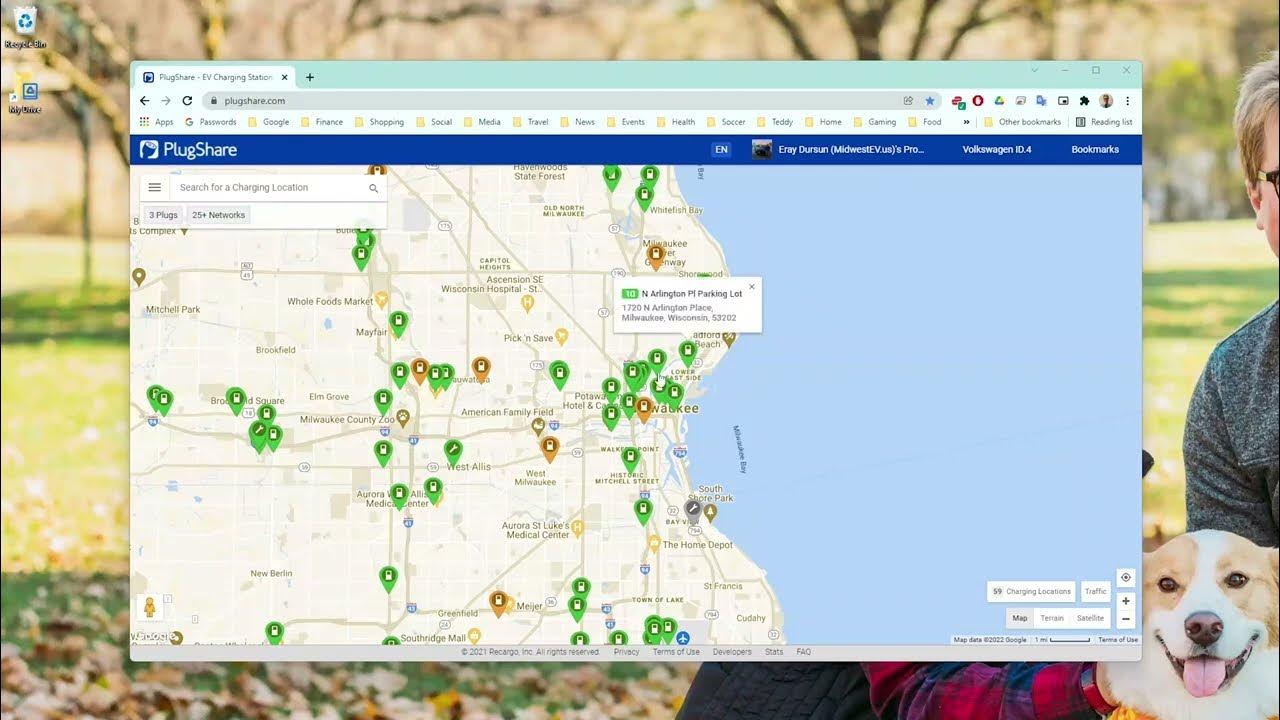Show the 59 Charging Locations list
The width and height of the screenshot is (1280, 720).
tap(1031, 591)
